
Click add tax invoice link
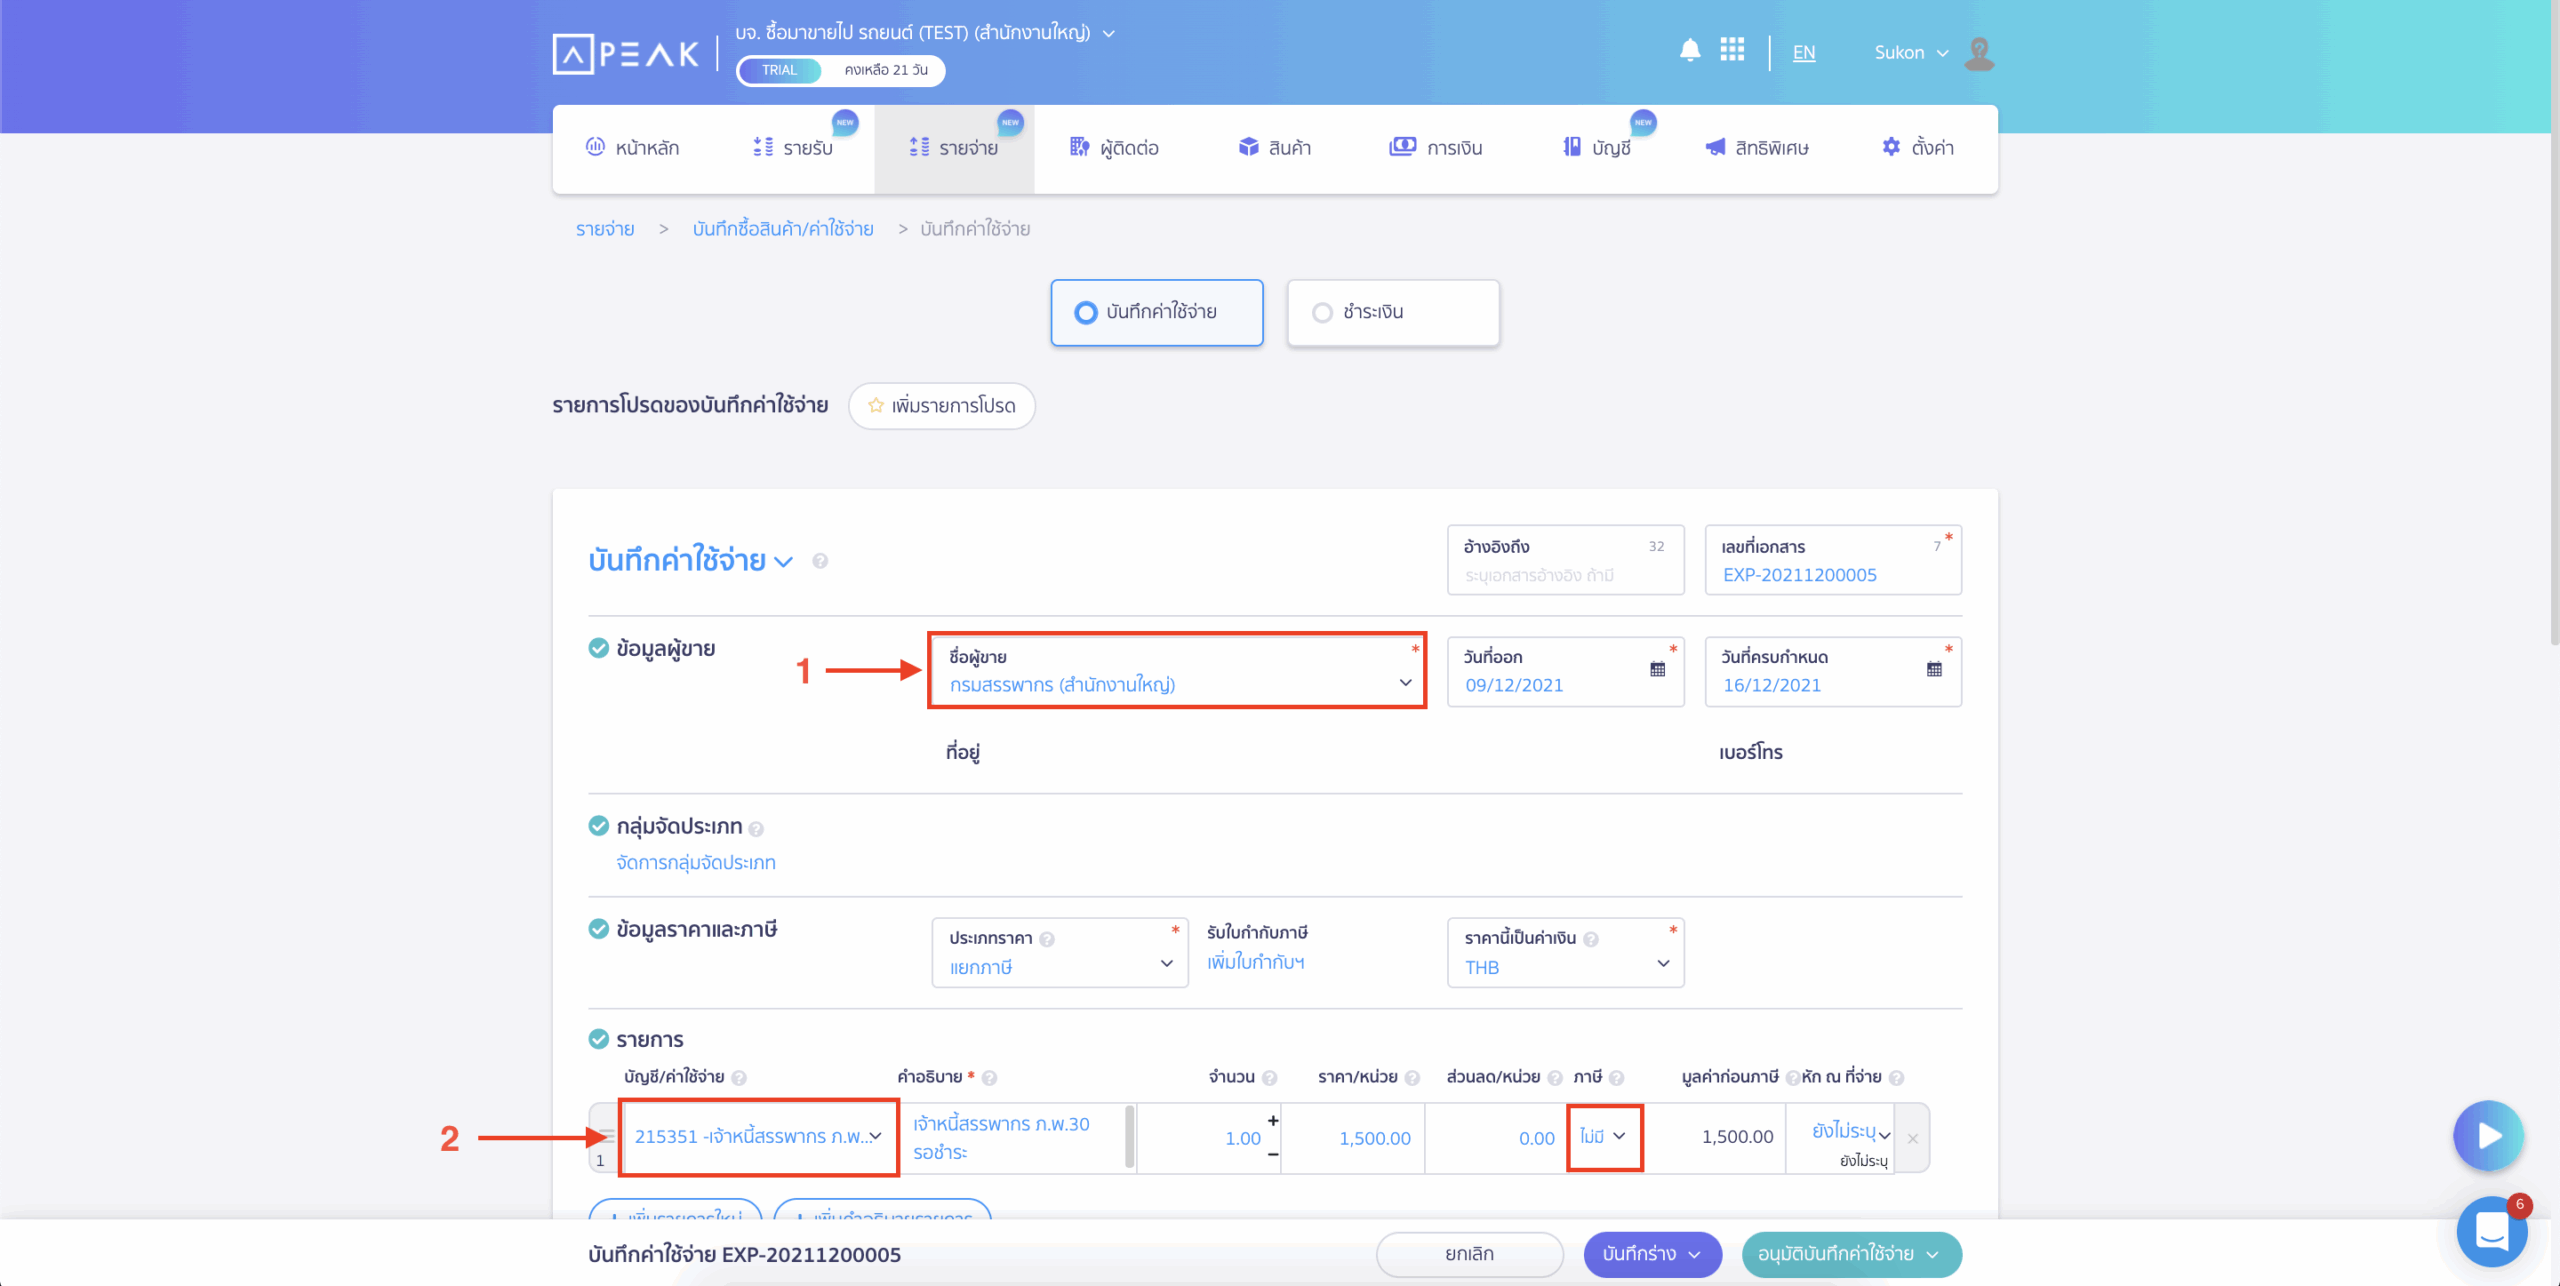click(x=1256, y=963)
